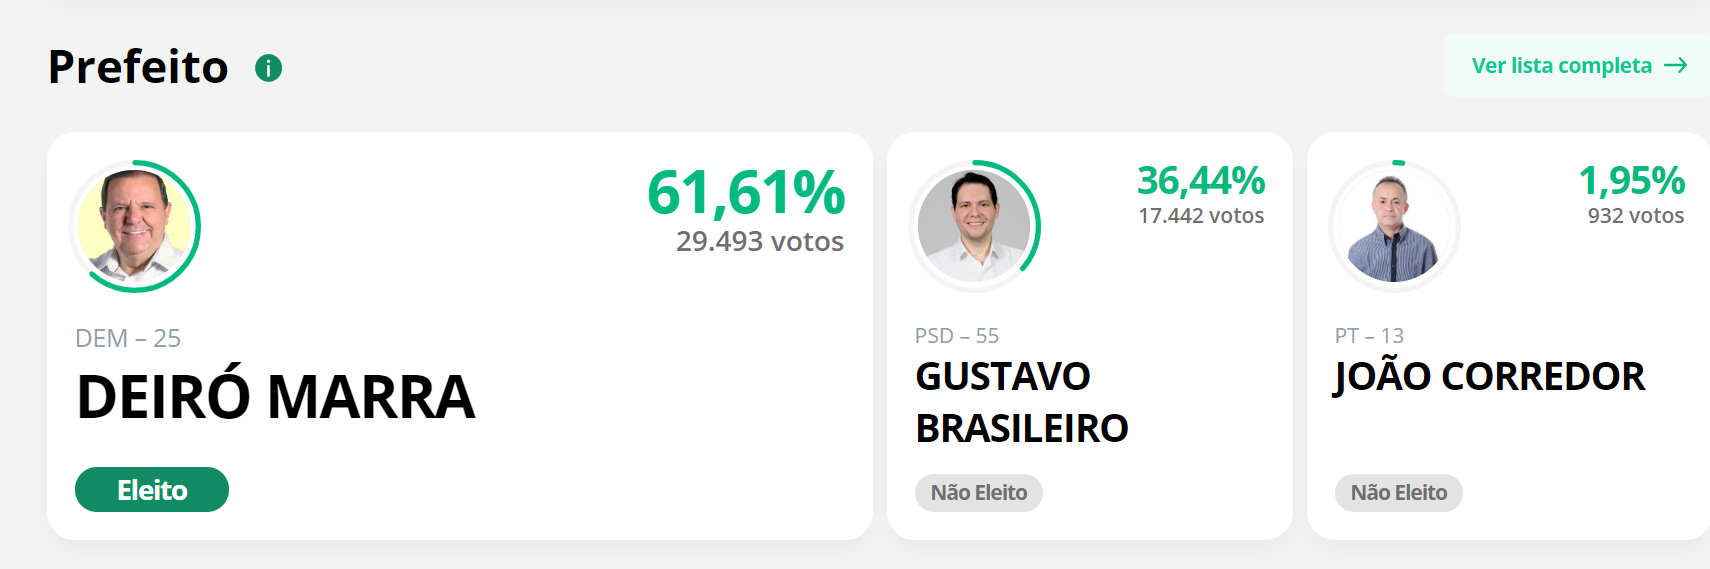
Task: Open the Ver lista completa link
Action: 1577,66
